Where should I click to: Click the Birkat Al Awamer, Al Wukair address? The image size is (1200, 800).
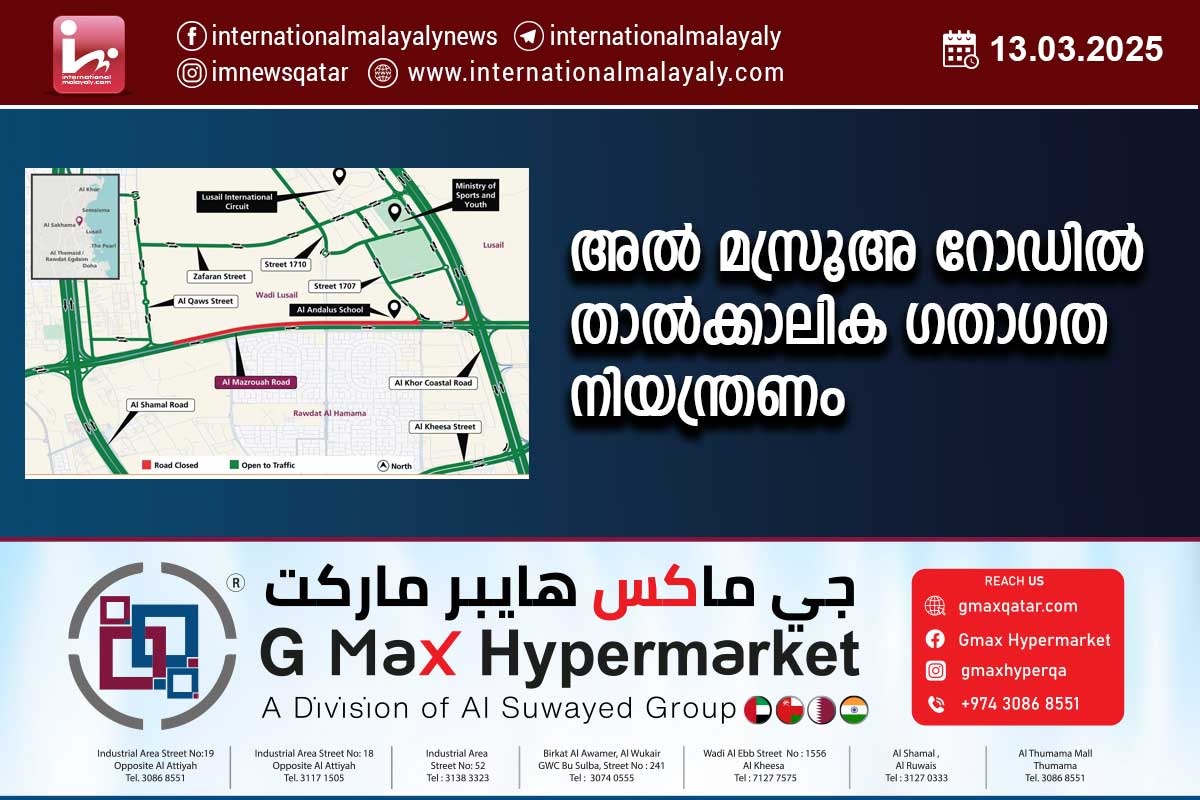[602, 765]
